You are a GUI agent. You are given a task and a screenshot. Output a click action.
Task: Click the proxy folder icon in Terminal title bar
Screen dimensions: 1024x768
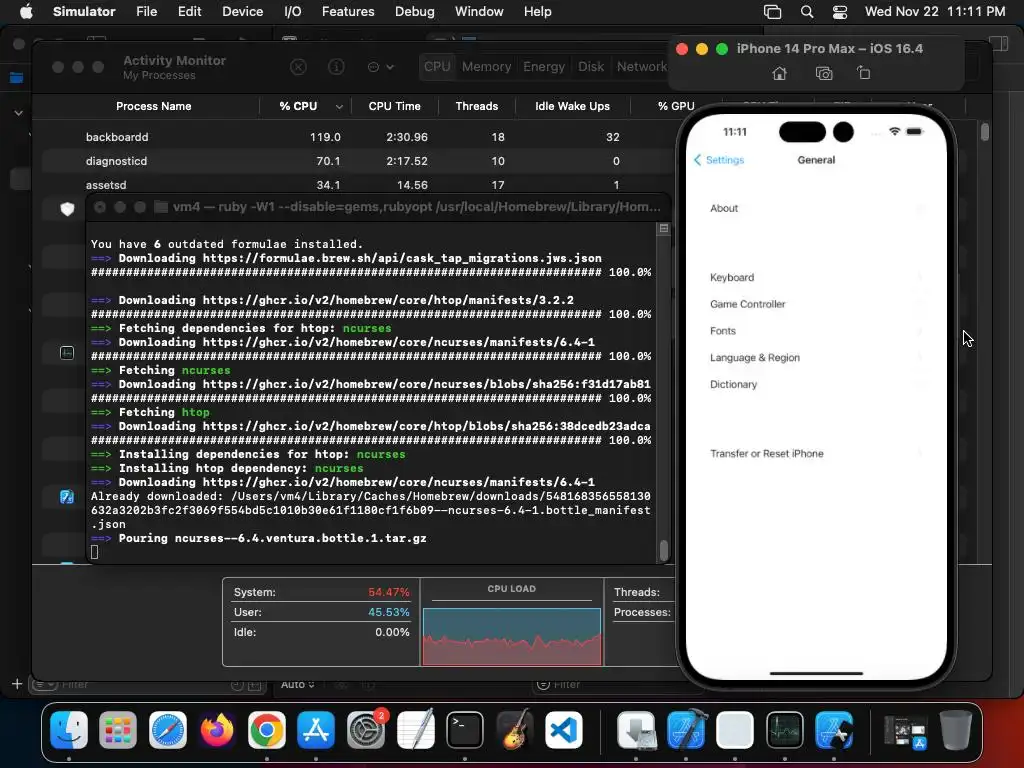[x=161, y=207]
